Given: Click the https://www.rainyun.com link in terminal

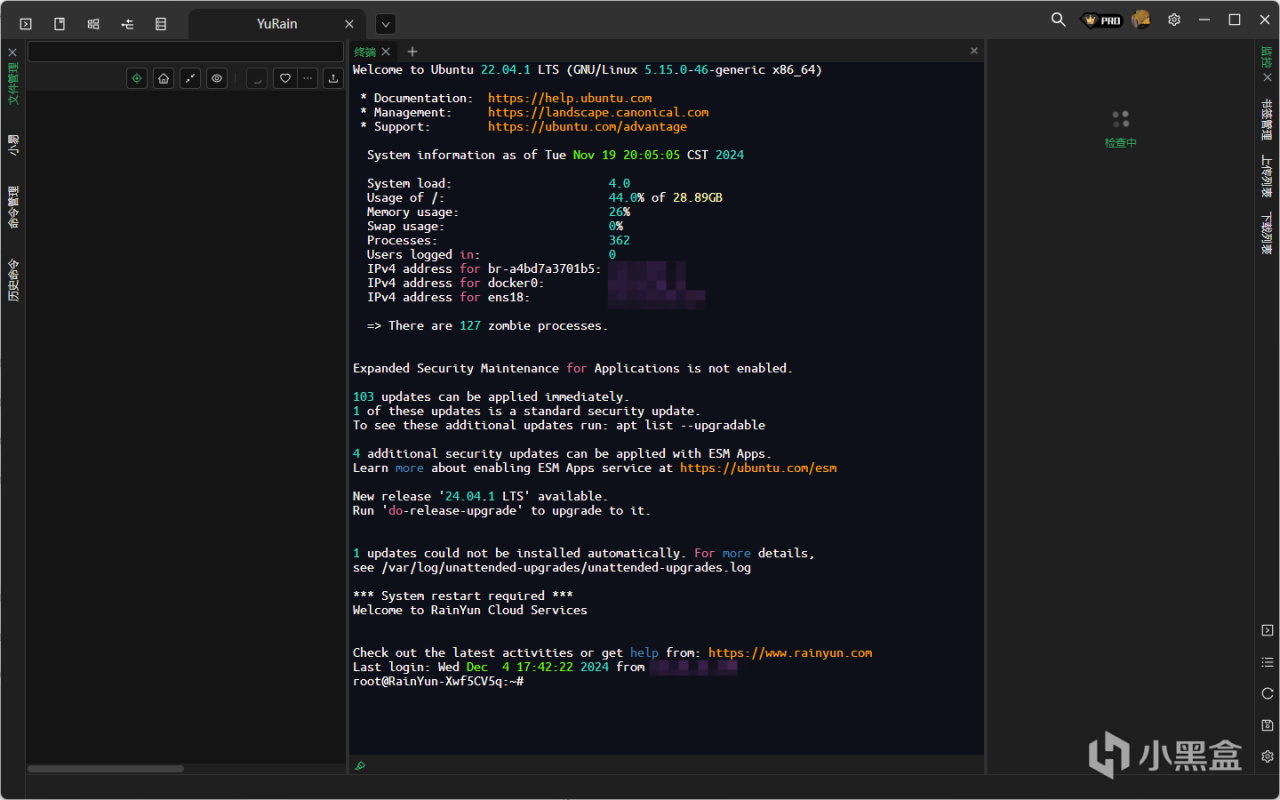Looking at the screenshot, I should point(790,653).
